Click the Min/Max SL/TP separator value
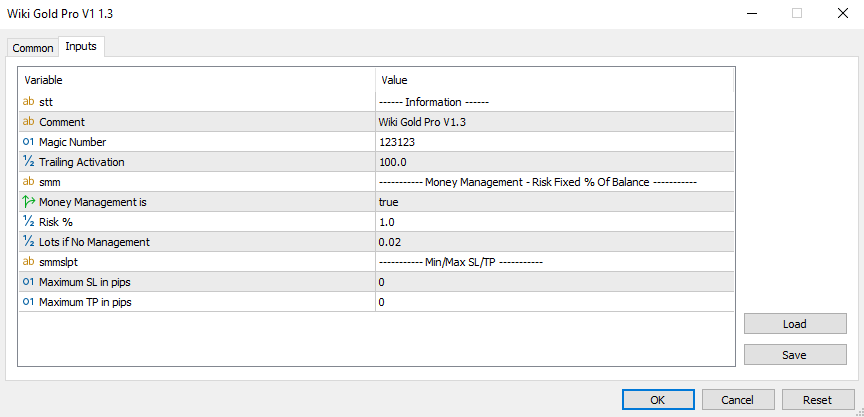Viewport: 864px width, 417px height. pos(461,262)
